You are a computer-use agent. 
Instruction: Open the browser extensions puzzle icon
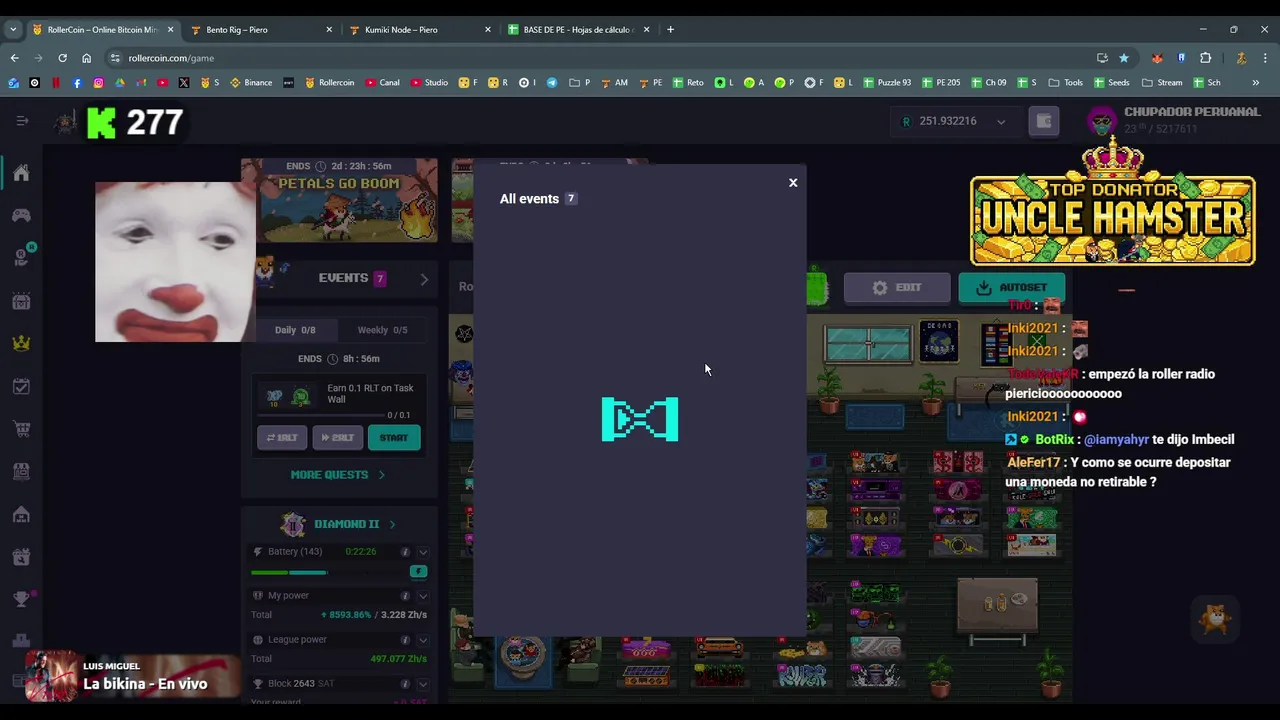(x=1206, y=58)
